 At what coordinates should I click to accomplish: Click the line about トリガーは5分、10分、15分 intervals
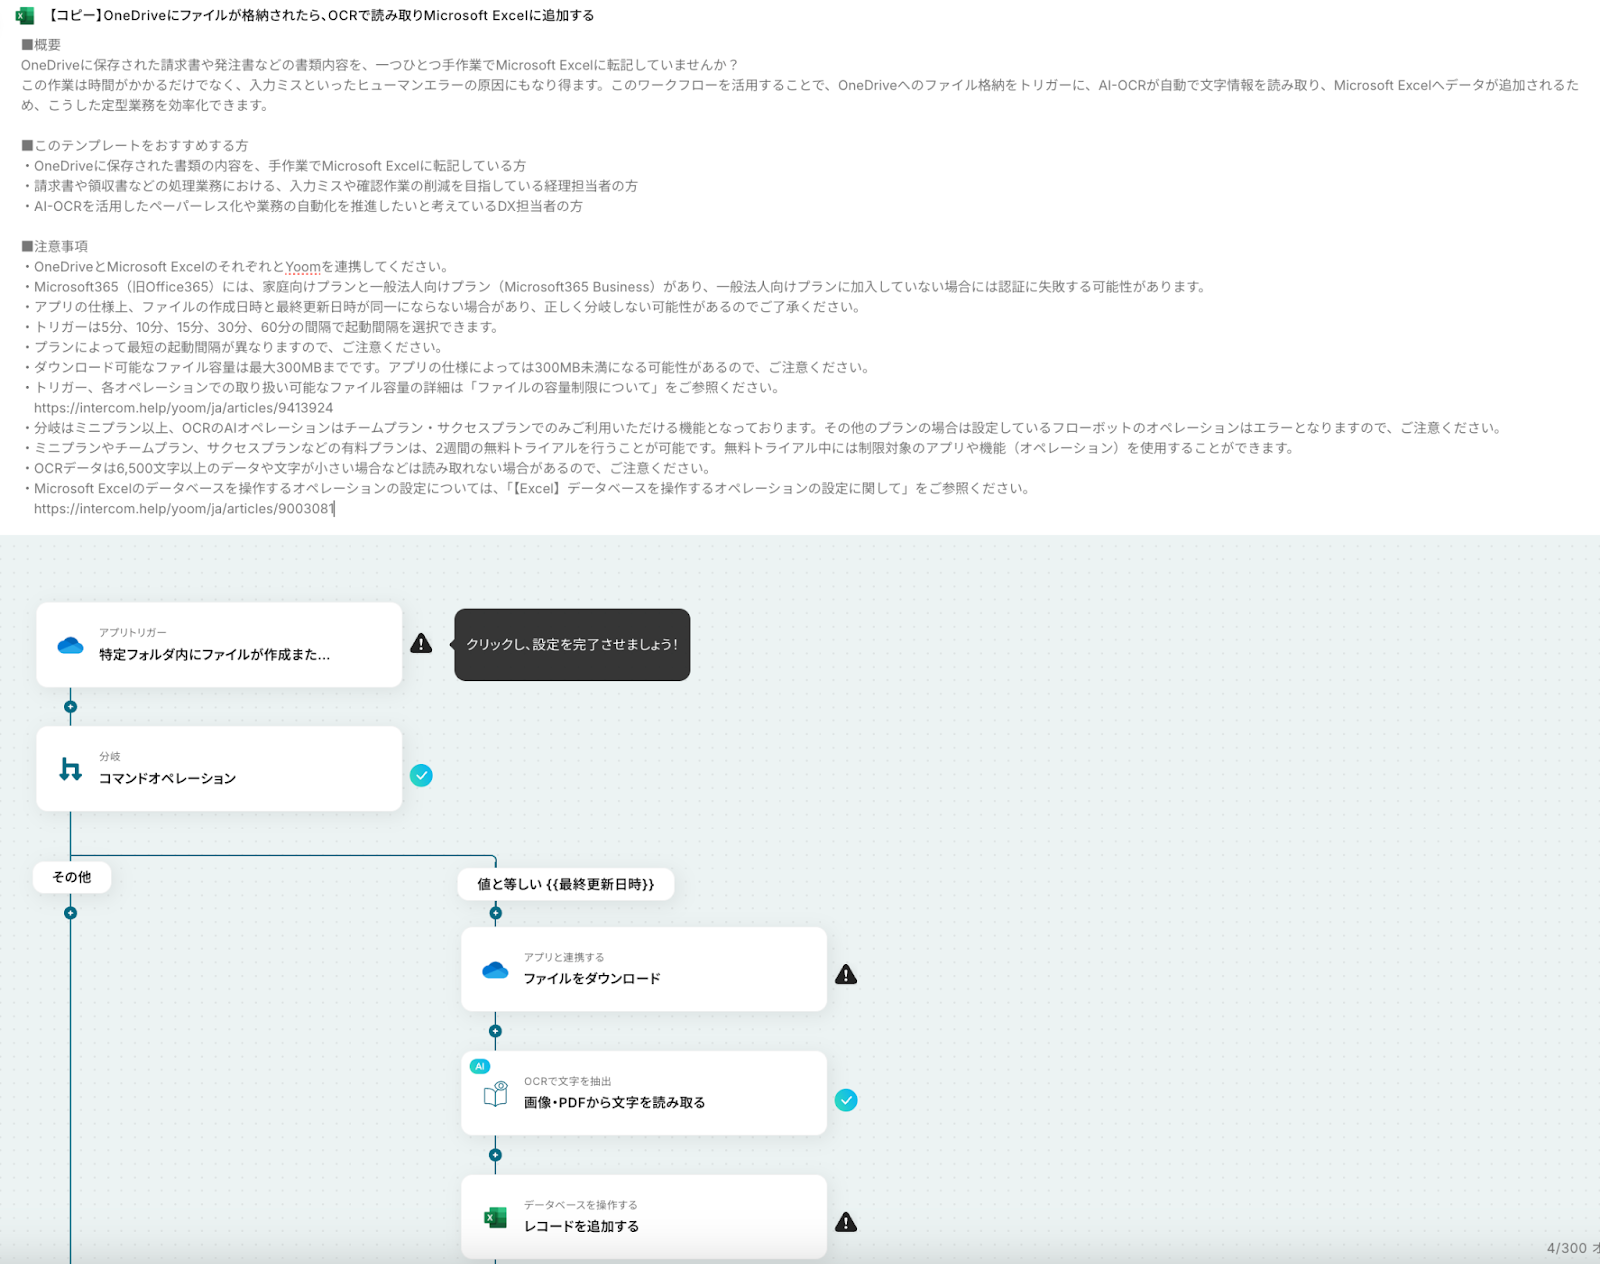click(261, 327)
